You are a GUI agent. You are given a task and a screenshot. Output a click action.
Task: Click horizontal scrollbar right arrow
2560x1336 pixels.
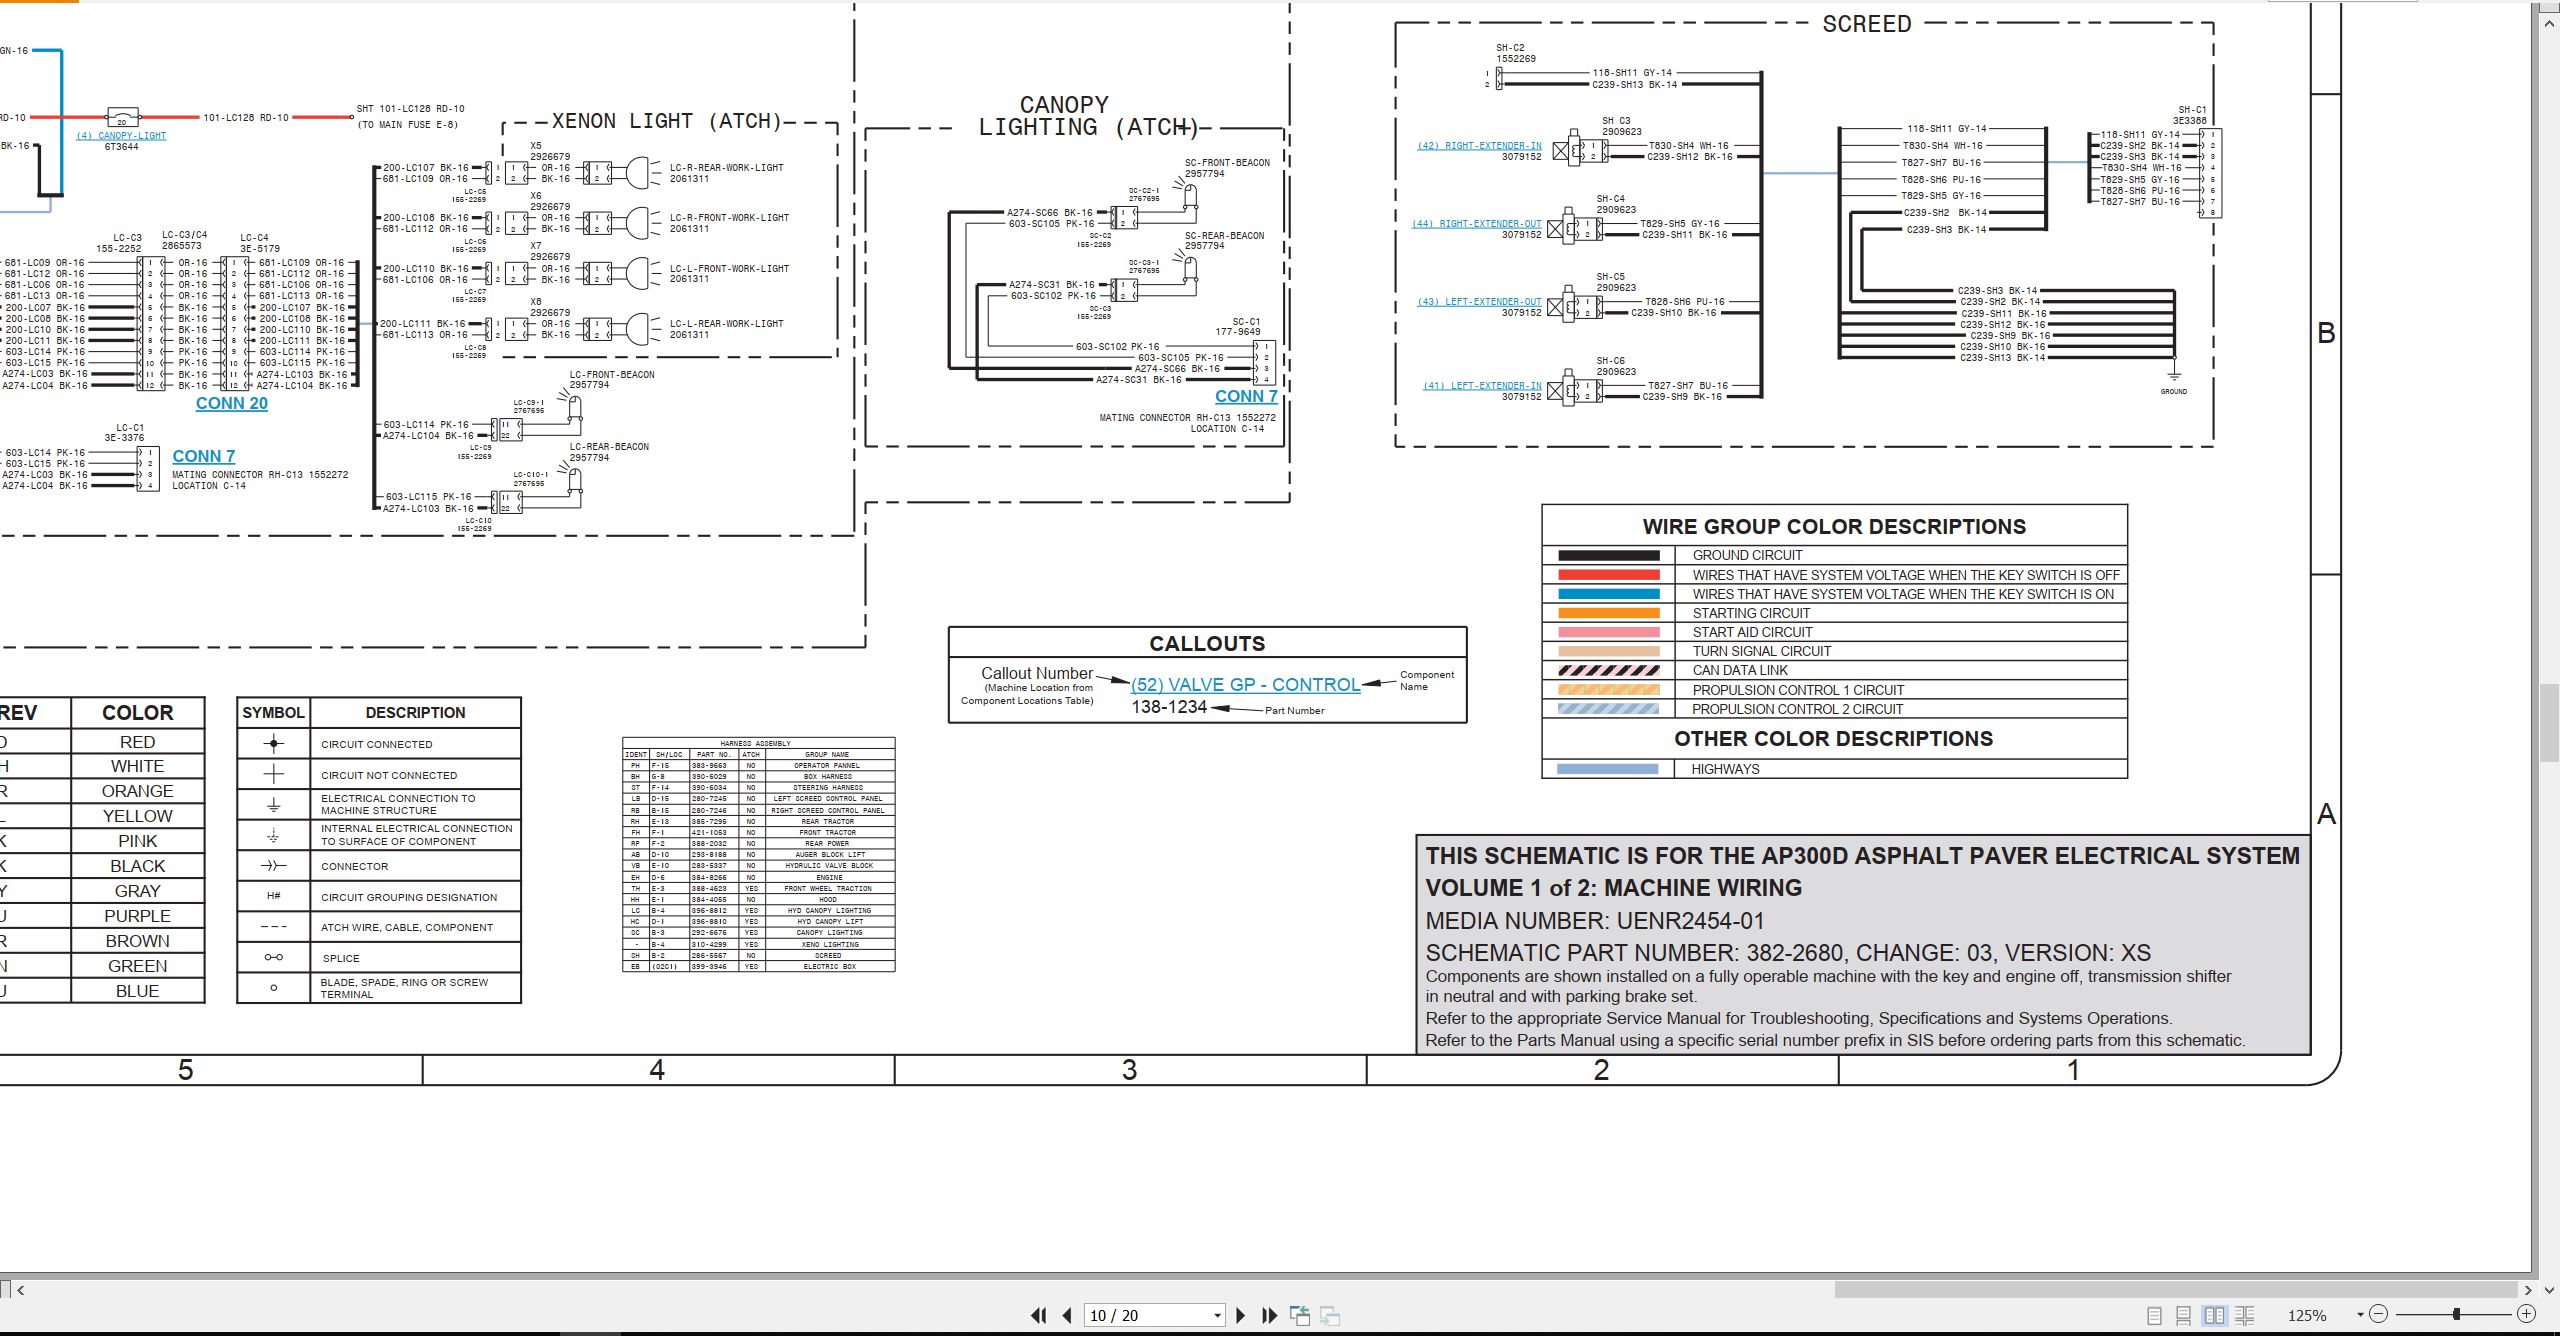click(x=2528, y=1290)
